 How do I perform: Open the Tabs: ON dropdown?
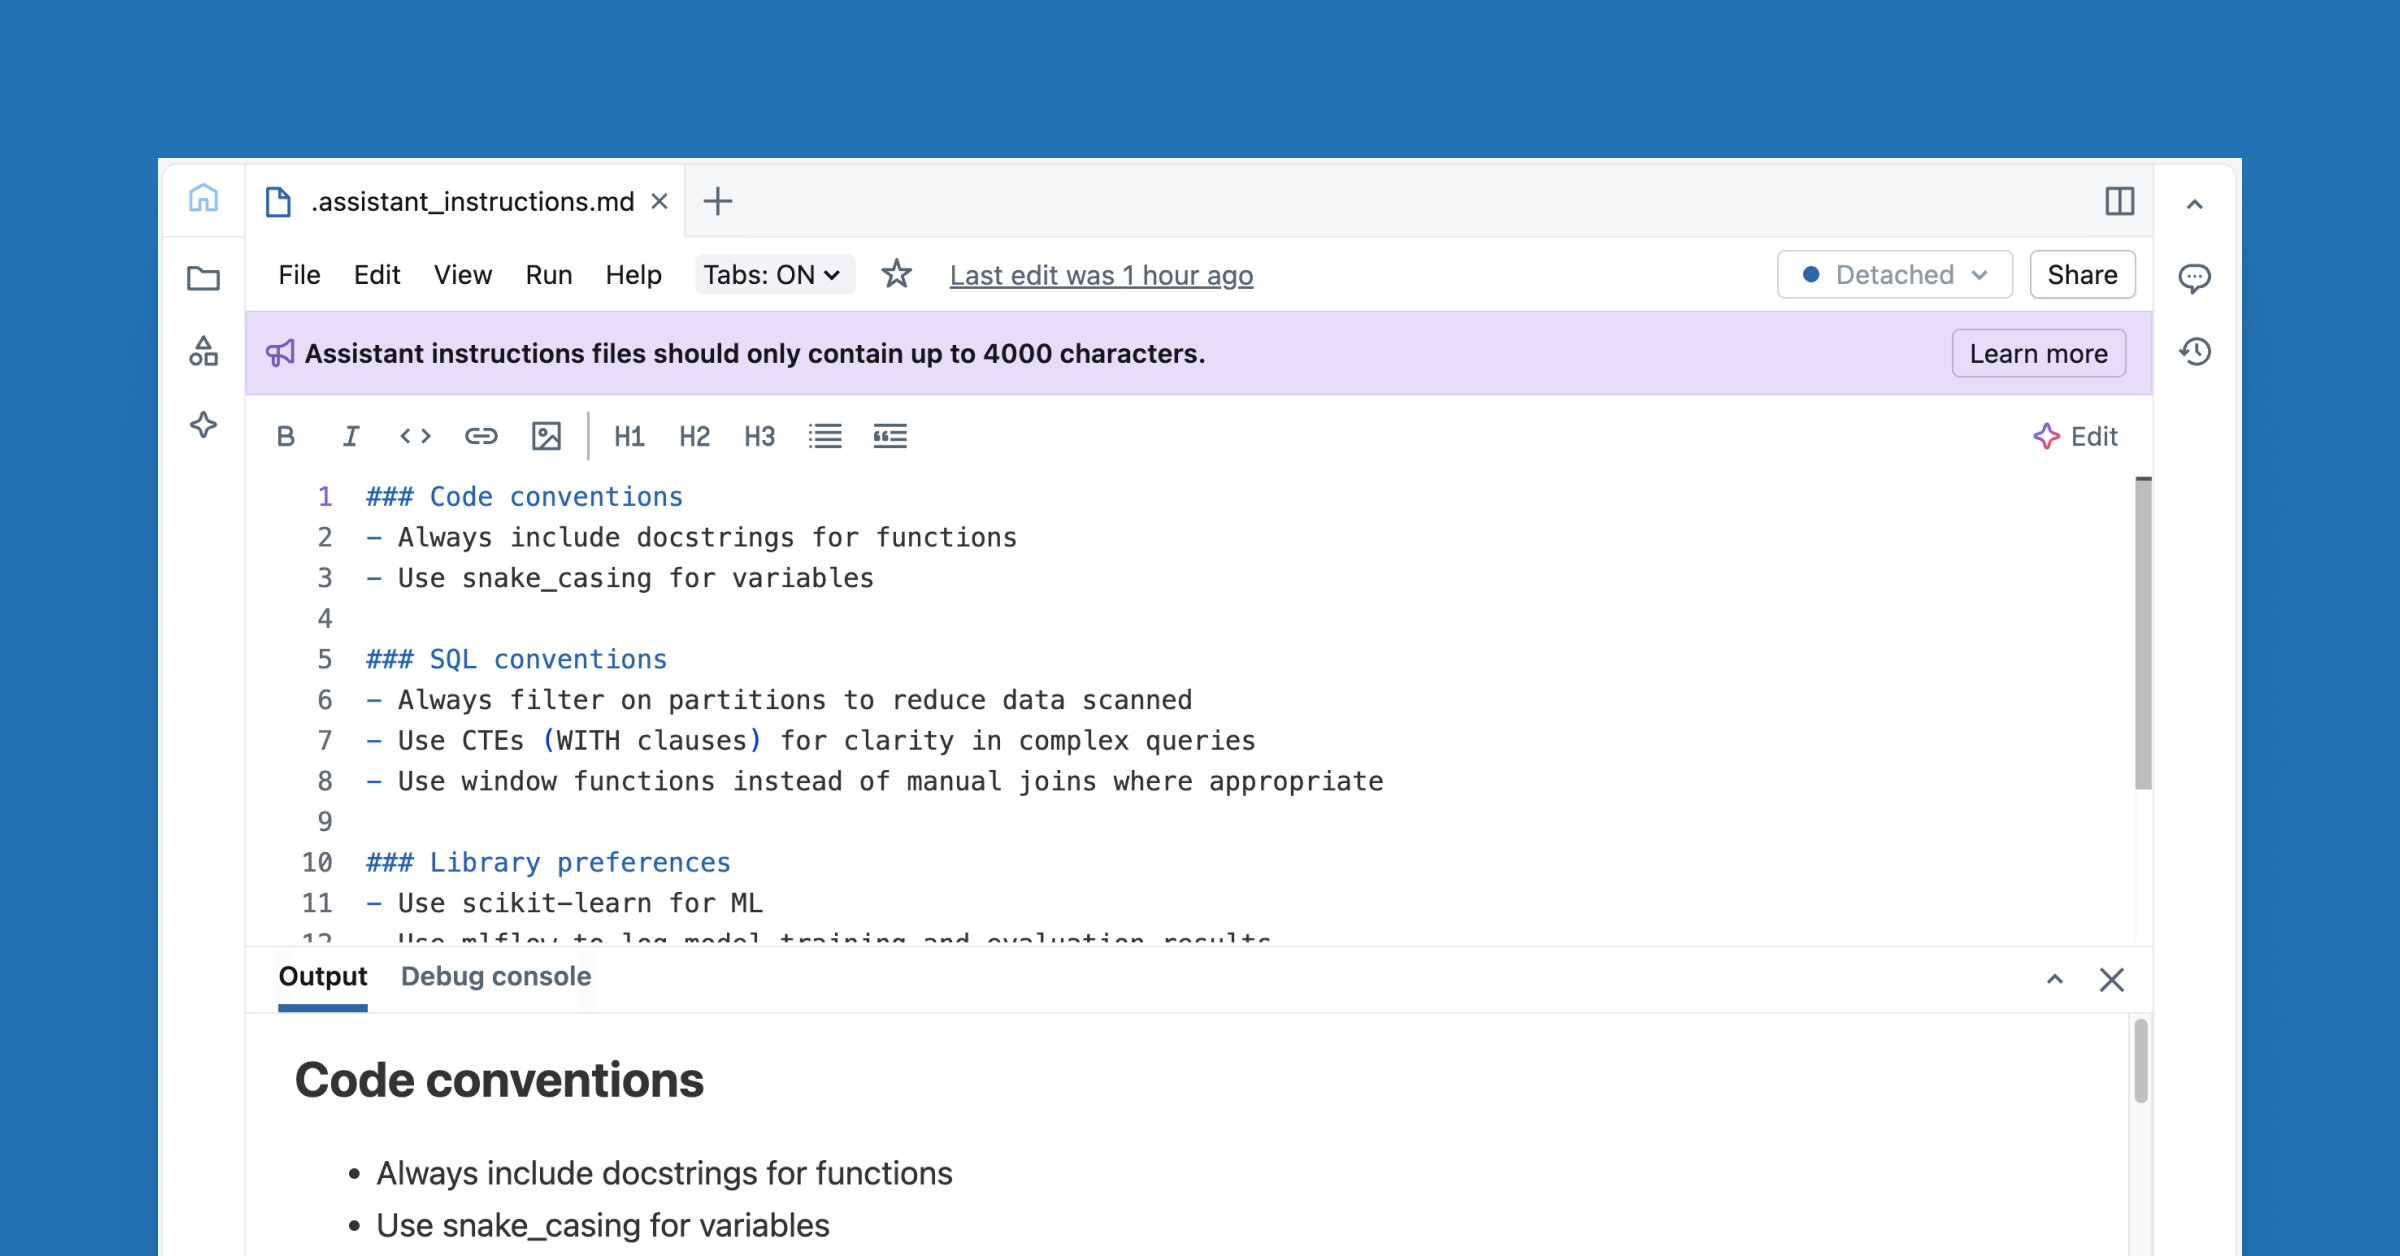click(x=773, y=274)
